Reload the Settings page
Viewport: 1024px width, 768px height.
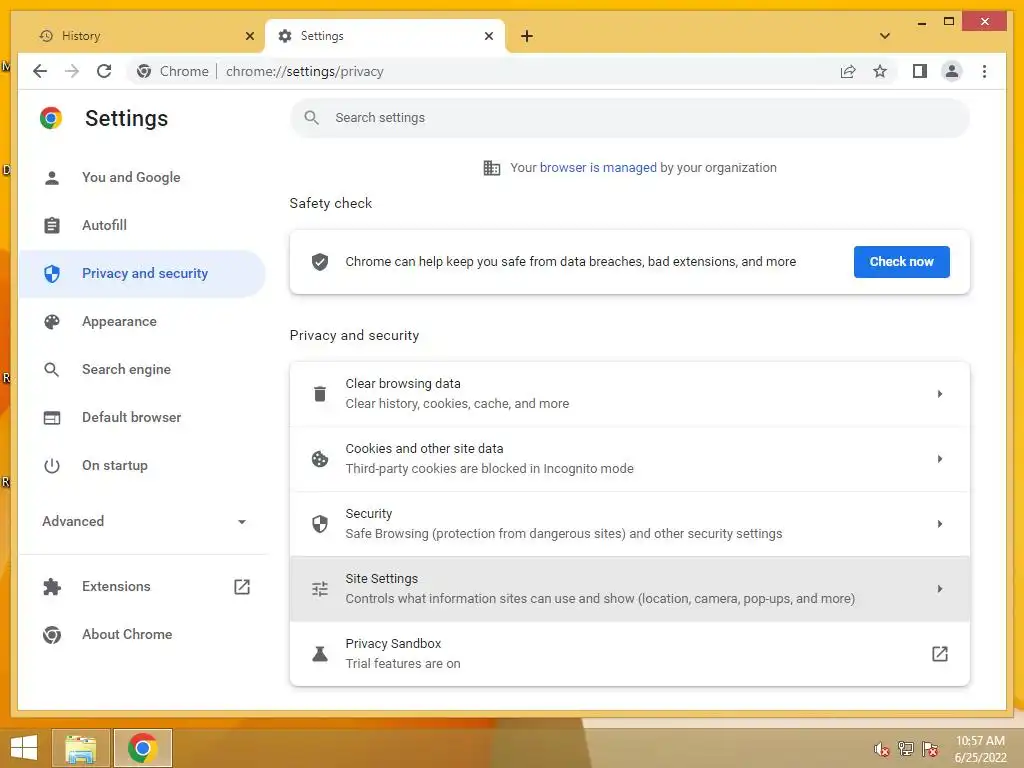point(104,71)
